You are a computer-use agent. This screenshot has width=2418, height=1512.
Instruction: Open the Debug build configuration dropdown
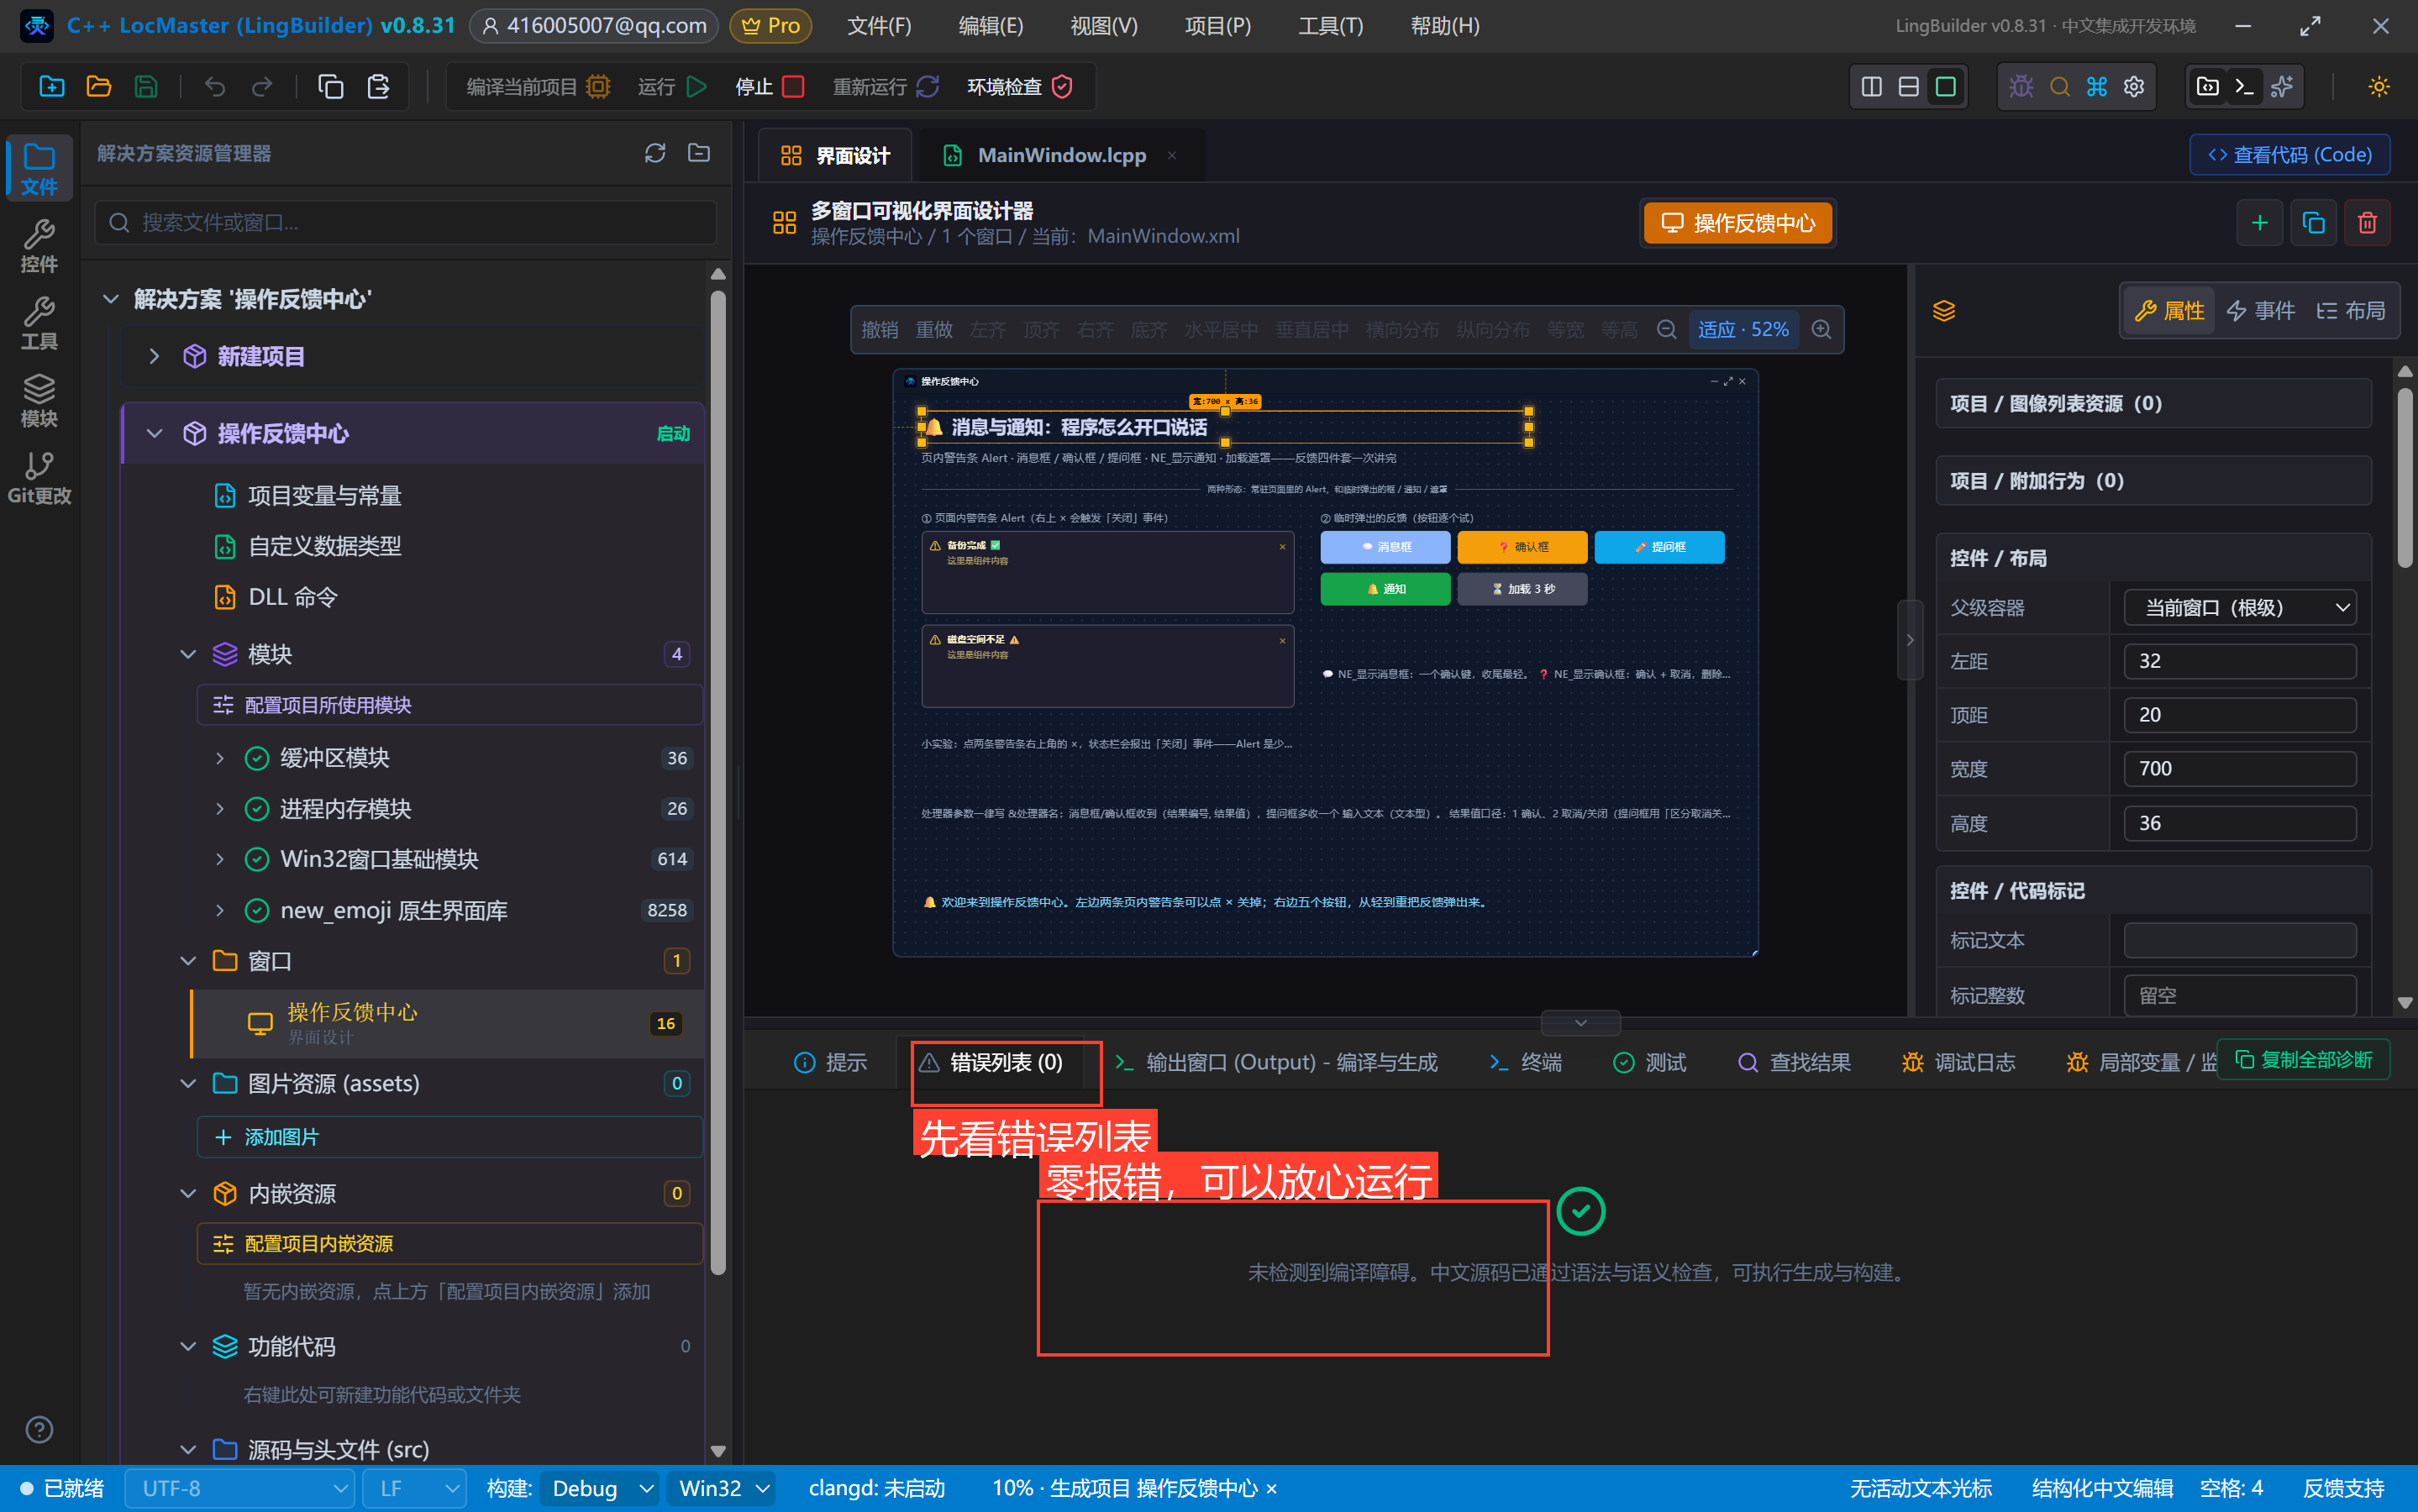coord(601,1488)
